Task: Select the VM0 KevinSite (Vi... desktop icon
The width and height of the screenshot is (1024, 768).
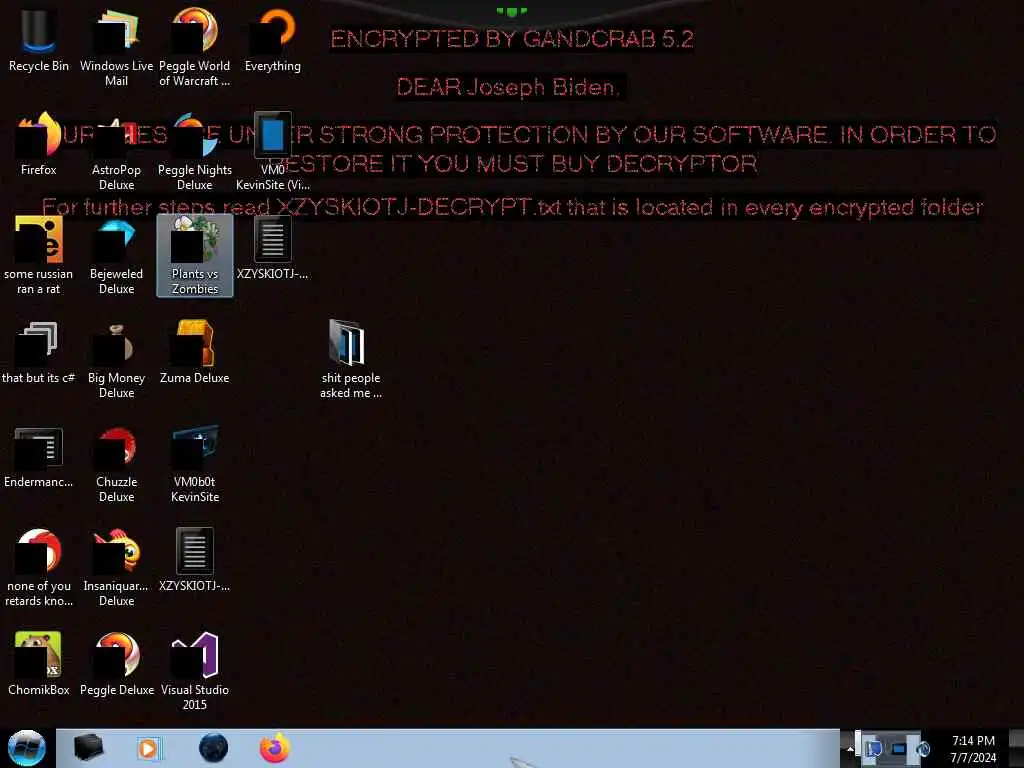Action: pyautogui.click(x=273, y=150)
